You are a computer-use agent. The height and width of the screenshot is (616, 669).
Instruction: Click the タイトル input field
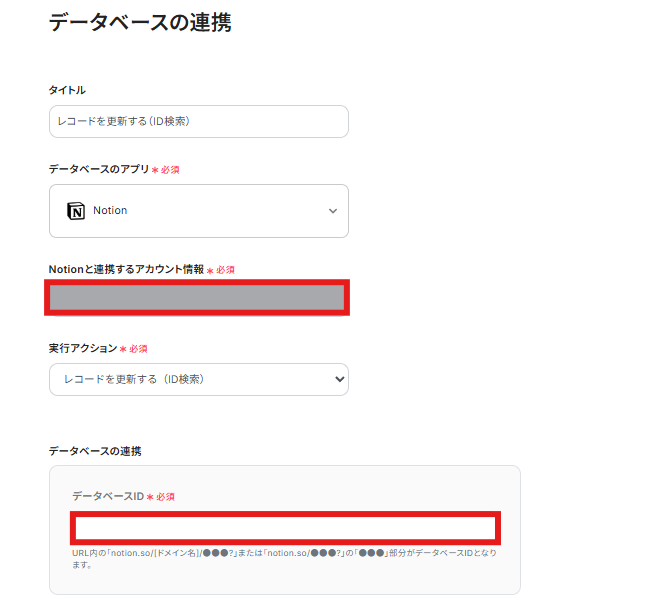(x=198, y=121)
